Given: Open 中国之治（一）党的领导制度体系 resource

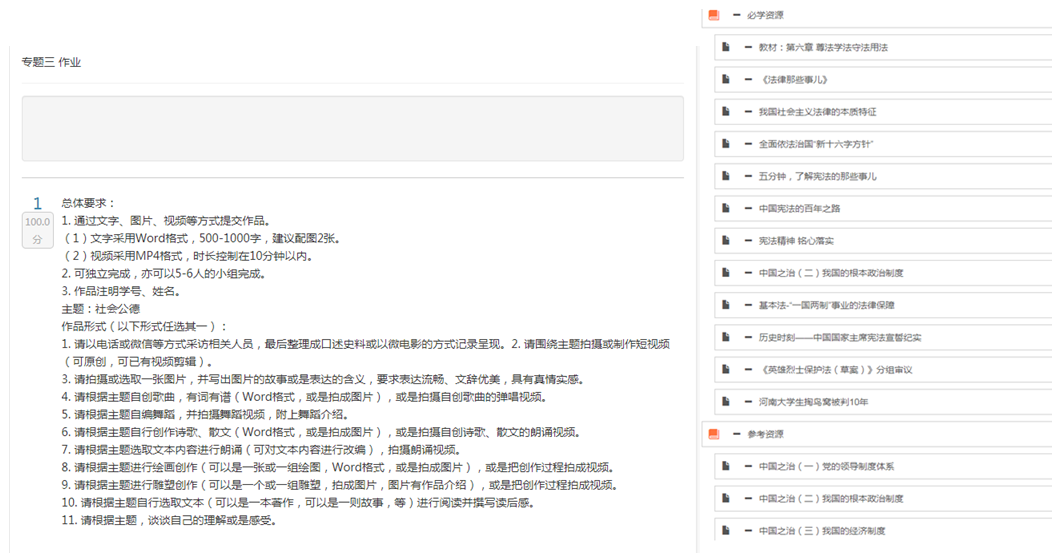Looking at the screenshot, I should [826, 466].
